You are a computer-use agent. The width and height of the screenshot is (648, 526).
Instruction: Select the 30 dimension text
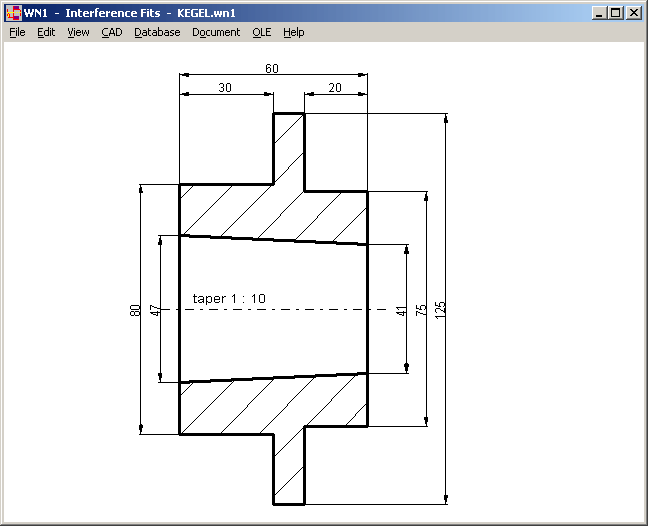point(225,88)
